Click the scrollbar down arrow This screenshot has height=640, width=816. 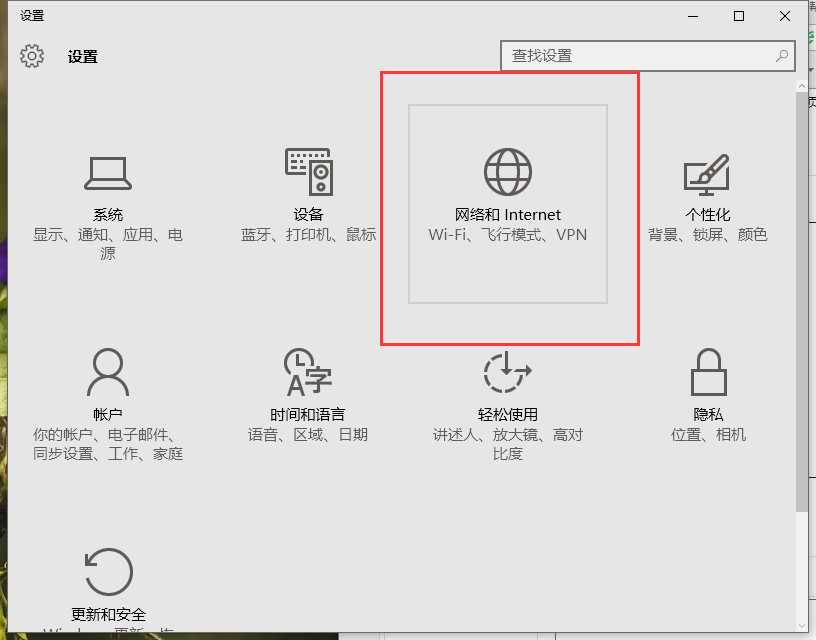coord(802,624)
